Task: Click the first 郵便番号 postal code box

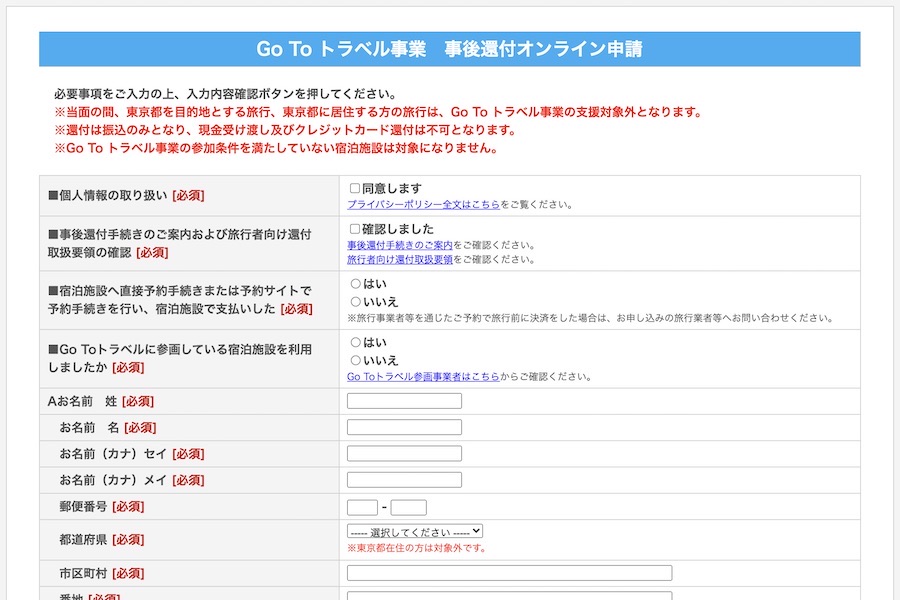Action: pos(362,508)
